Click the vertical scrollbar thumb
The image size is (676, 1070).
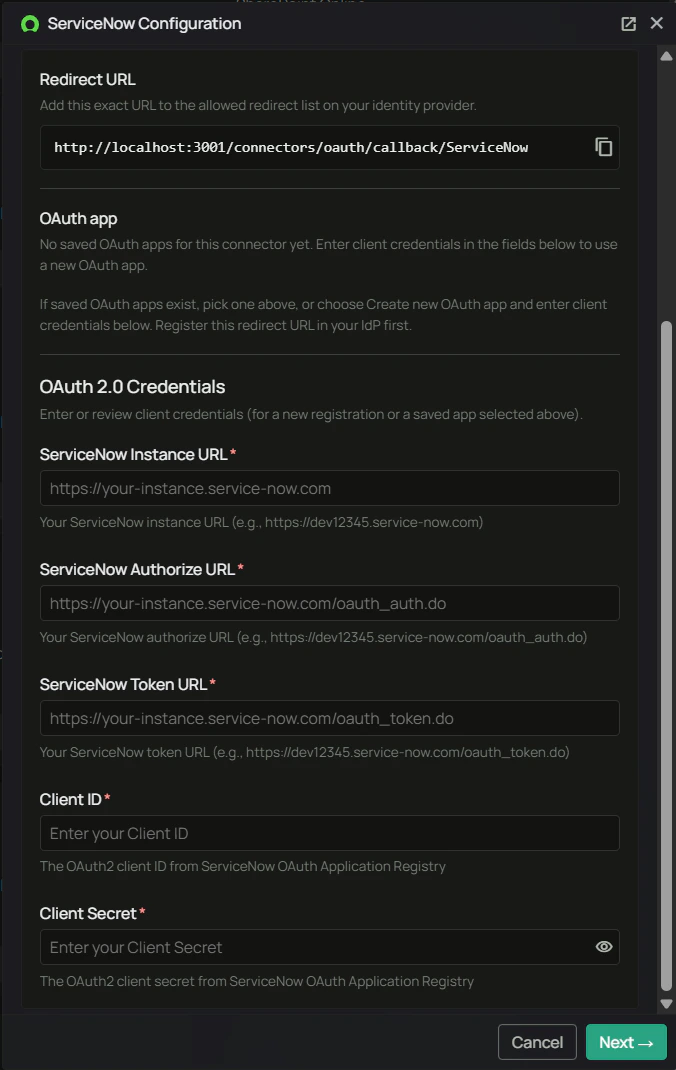[666, 655]
